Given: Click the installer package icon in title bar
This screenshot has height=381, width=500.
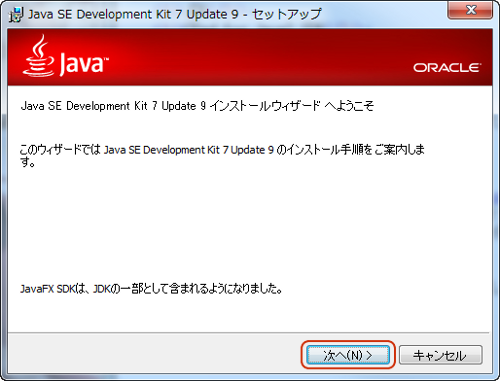Looking at the screenshot, I should coord(16,15).
